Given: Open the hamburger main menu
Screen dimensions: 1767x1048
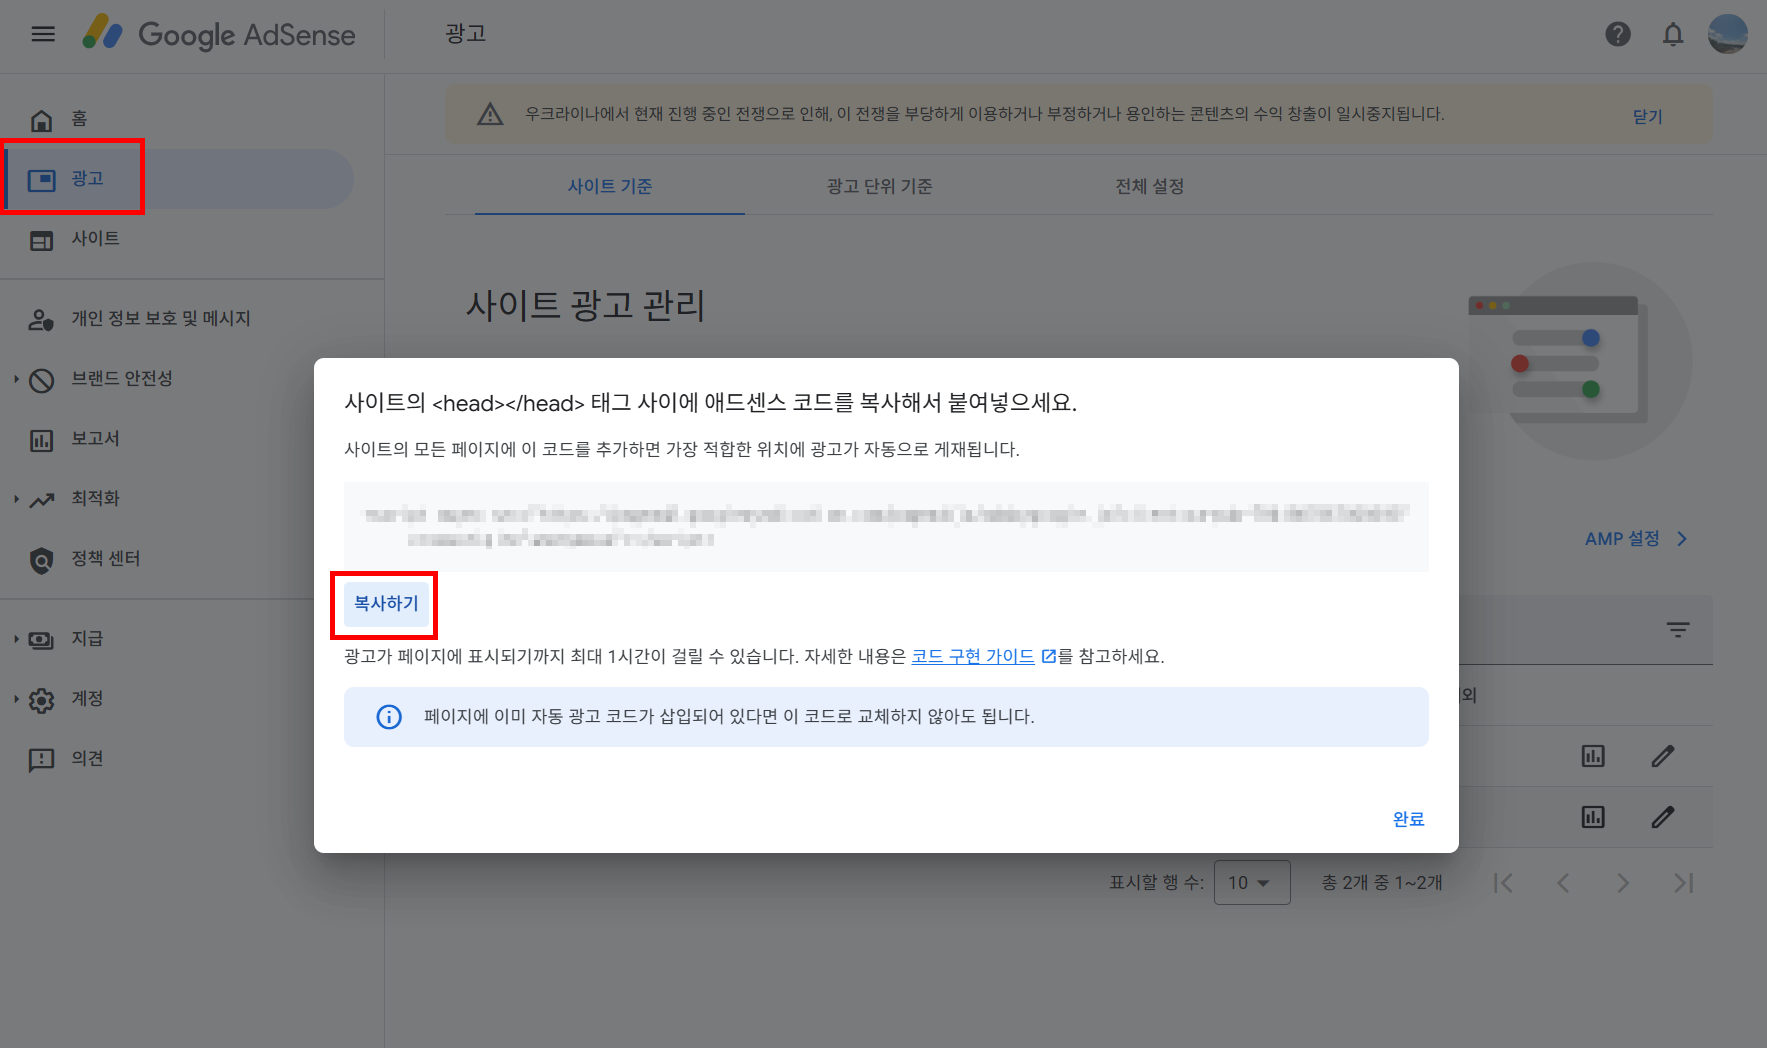Looking at the screenshot, I should 43,34.
